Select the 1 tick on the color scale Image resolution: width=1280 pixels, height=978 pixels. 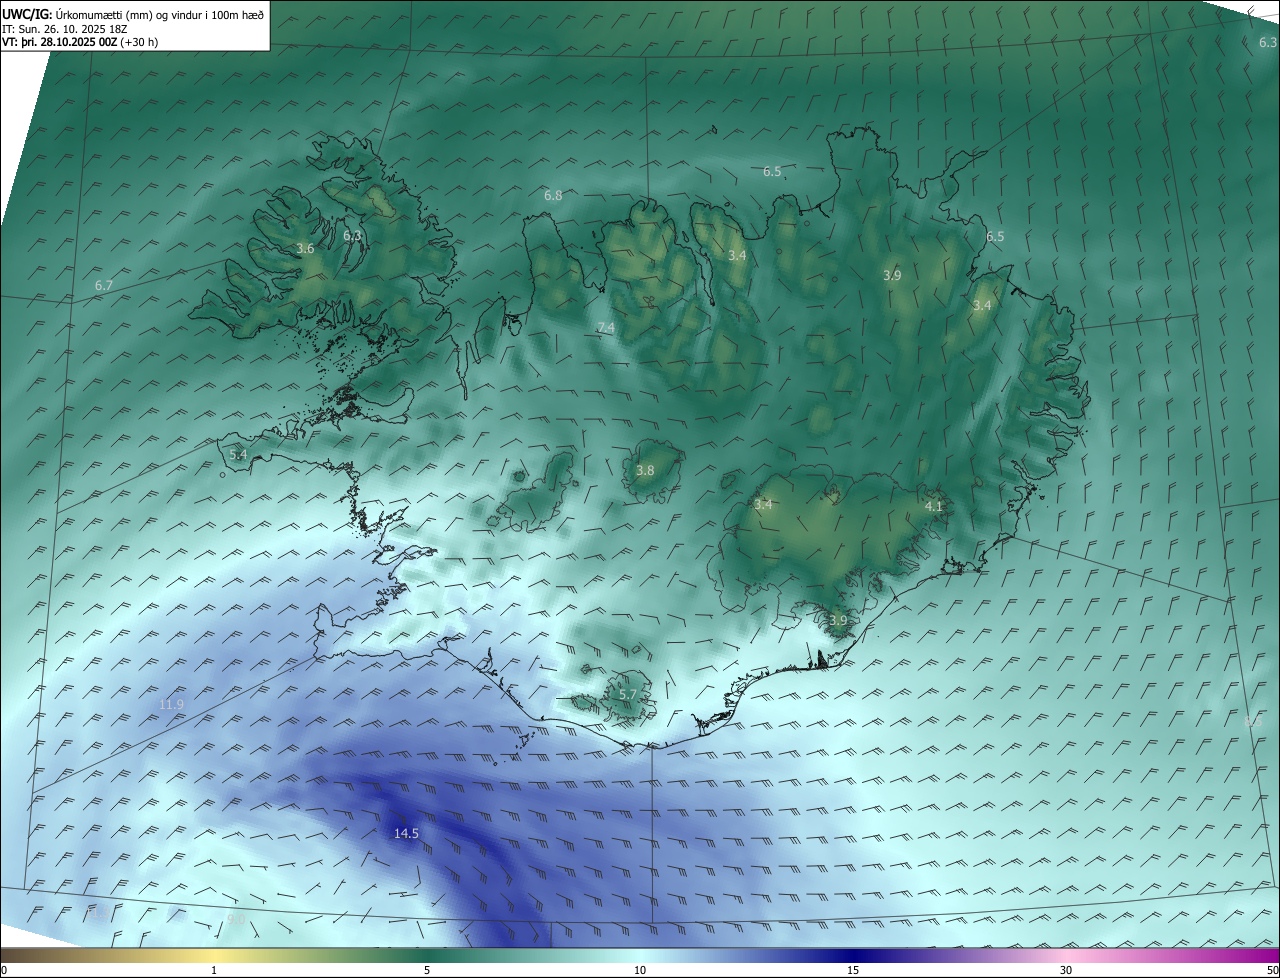(214, 970)
